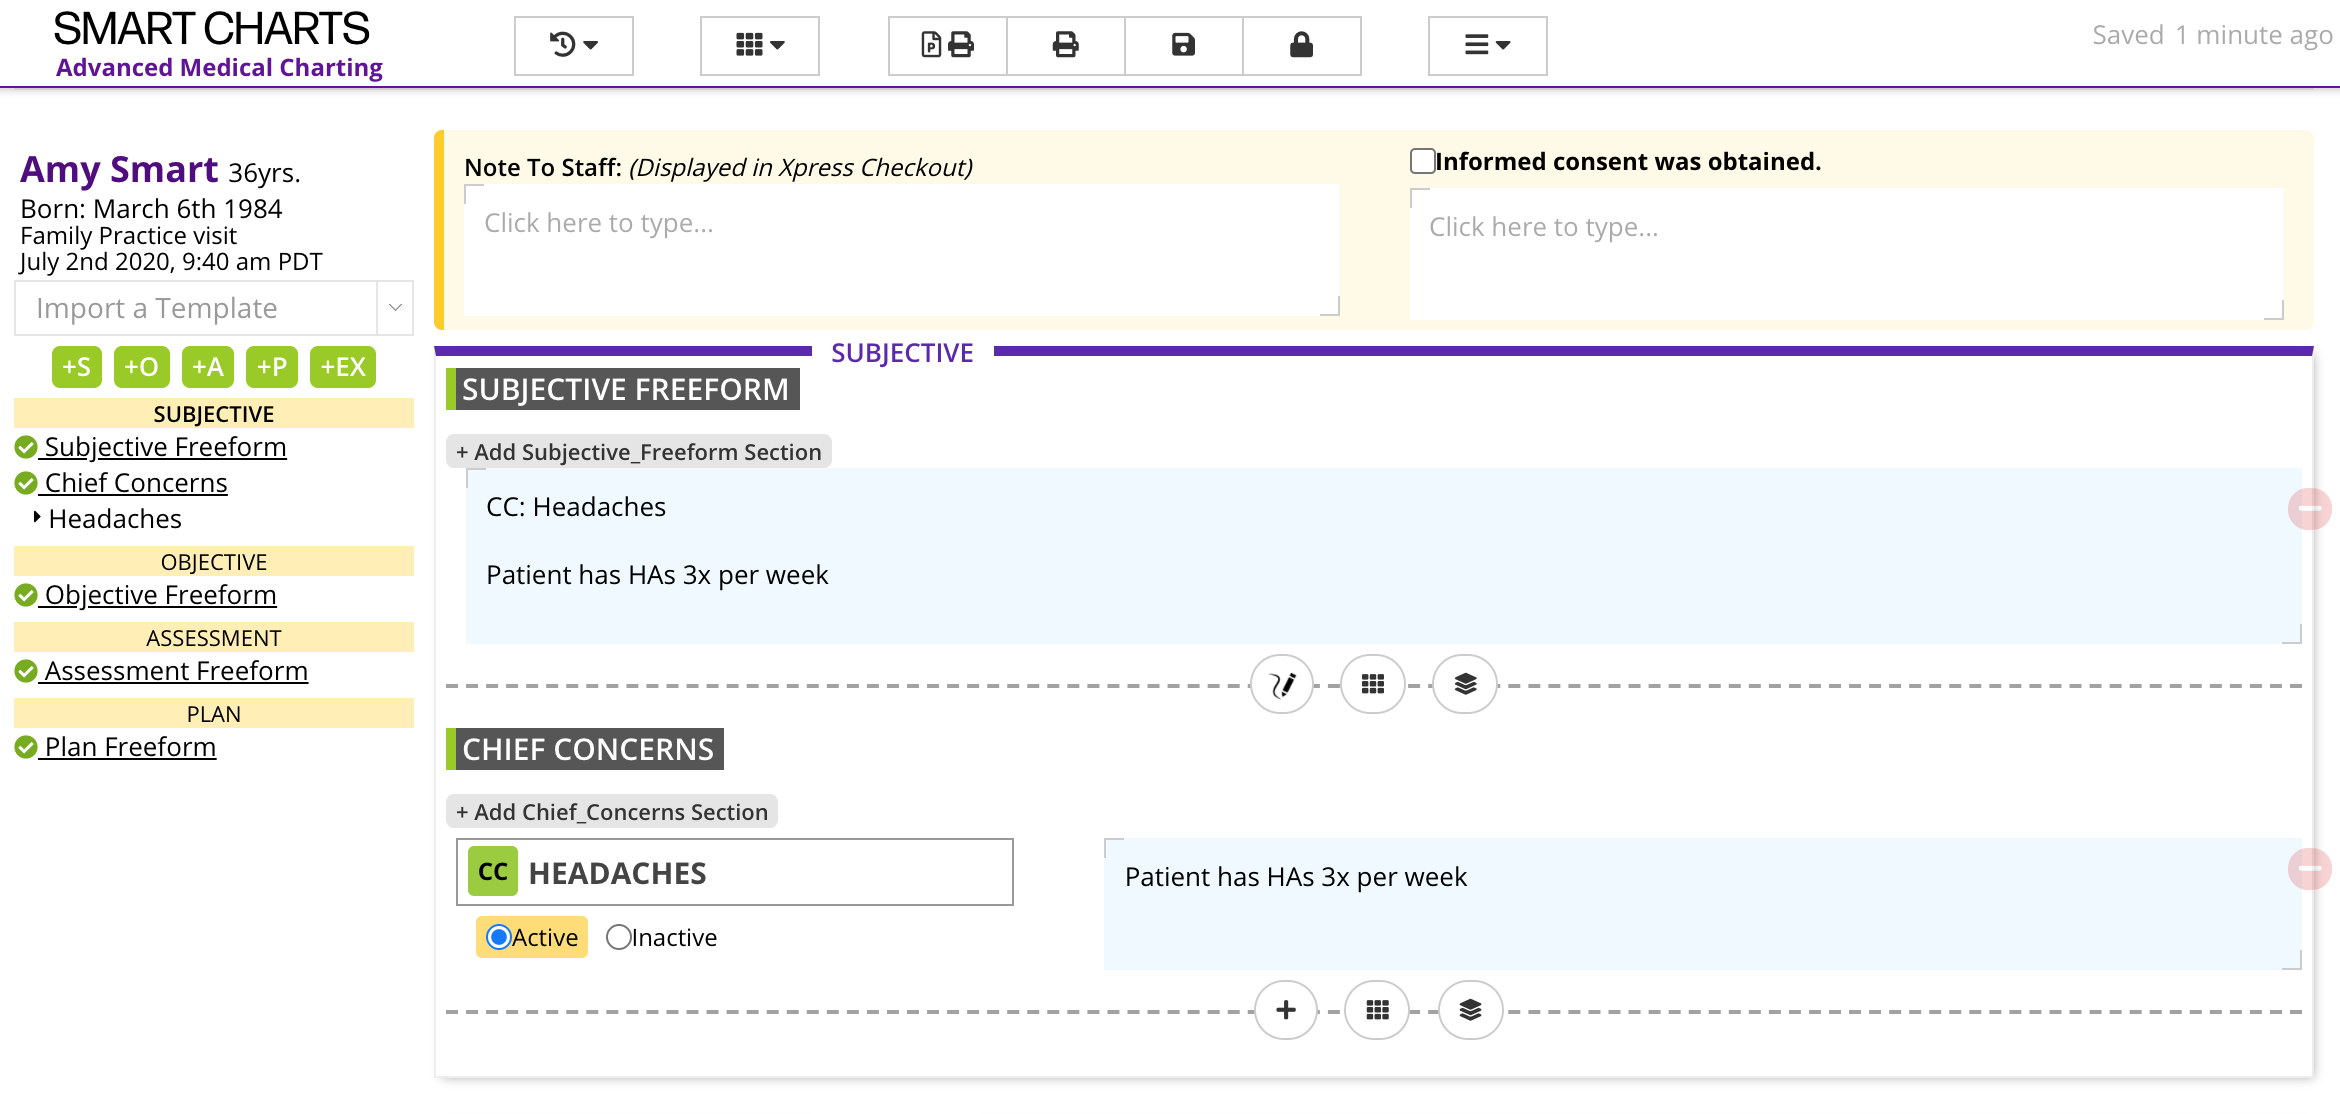This screenshot has height=1114, width=2340.
Task: Remove the Subjective Freeform entry with minus icon
Action: [2310, 509]
